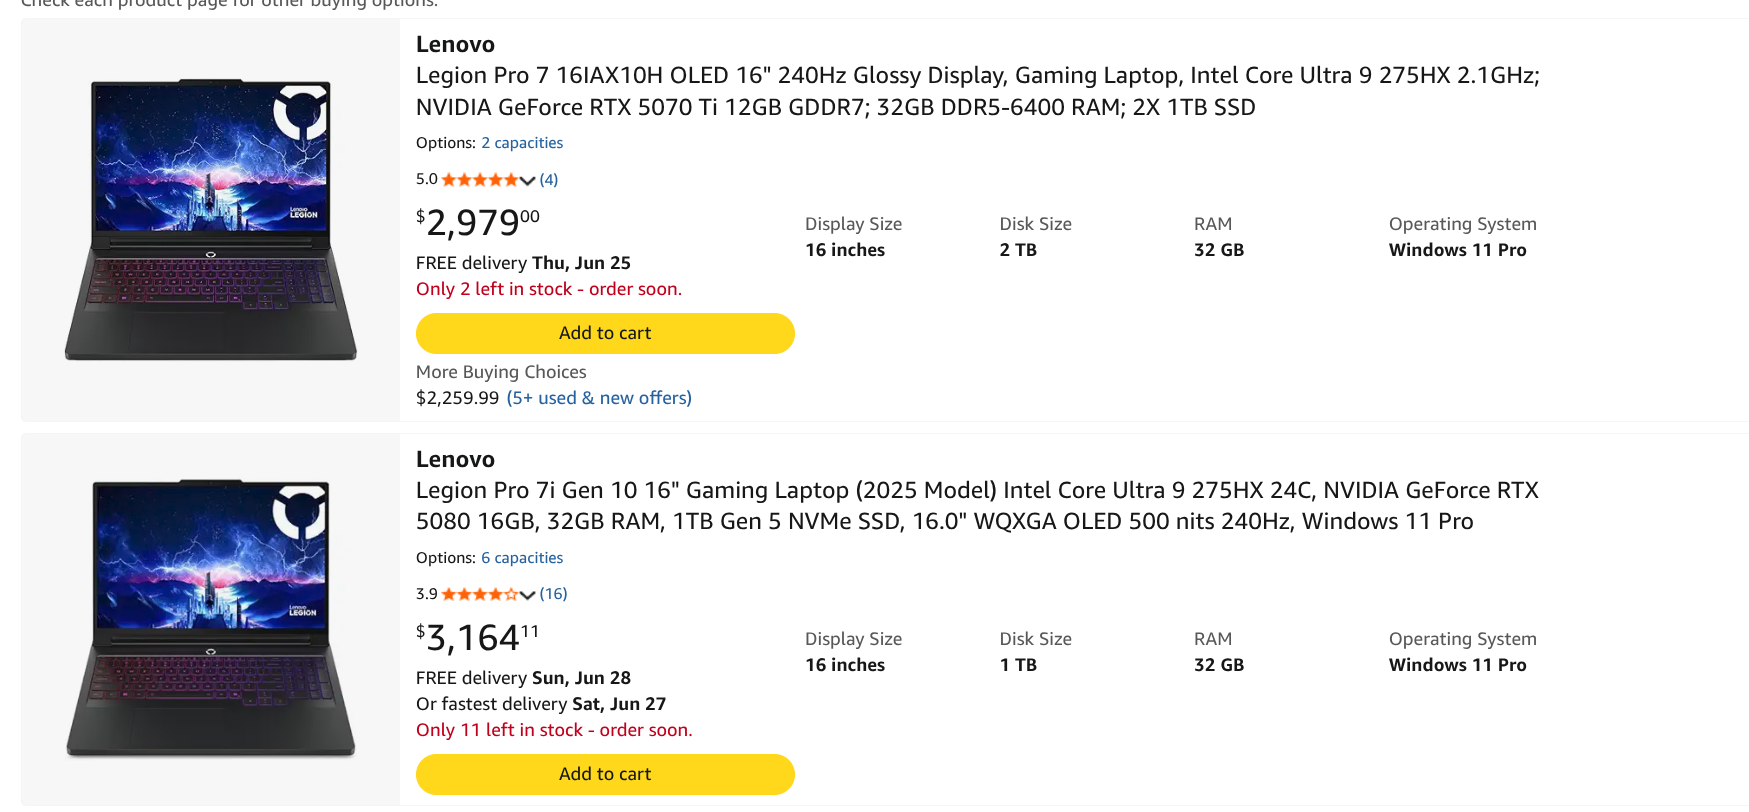Open the Legion Pro 7i Gen 10 title link
Image resolution: width=1749 pixels, height=812 pixels.
(977, 506)
